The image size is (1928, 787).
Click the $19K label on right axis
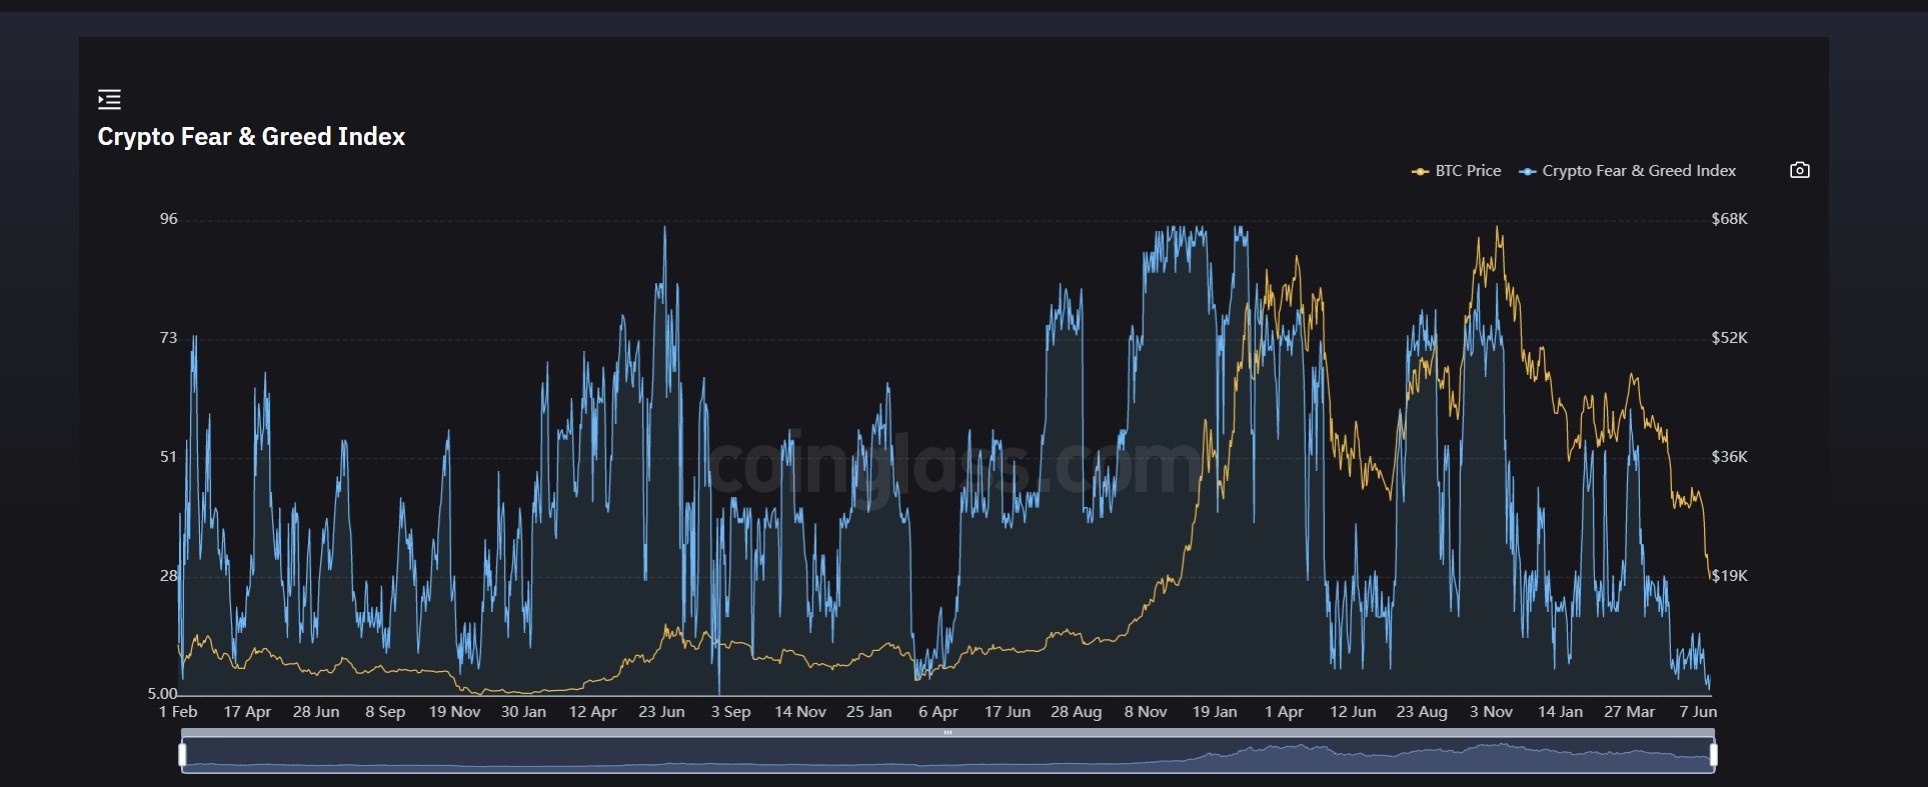(1729, 576)
